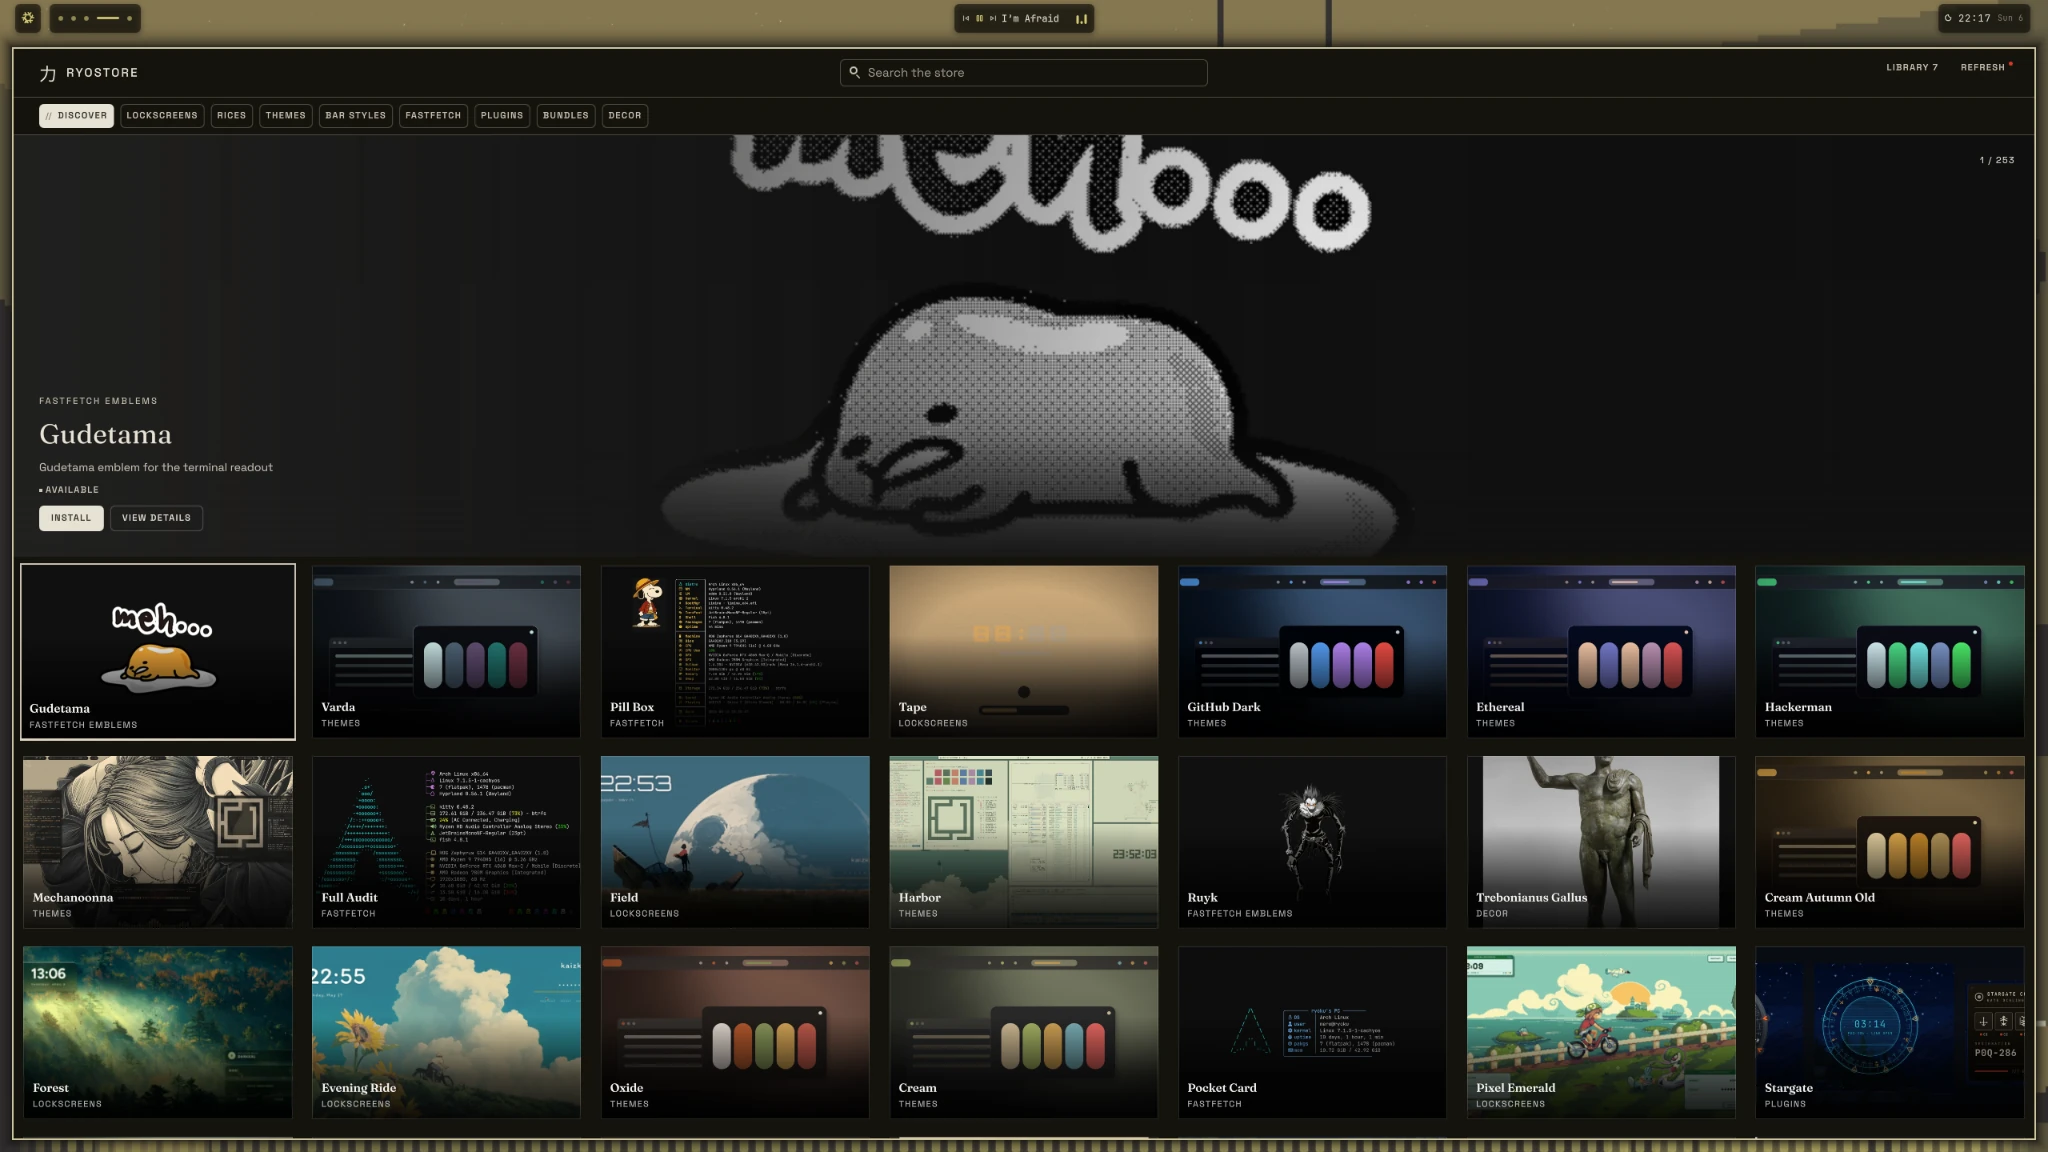Click the AVAILABLE status label

tap(69, 490)
